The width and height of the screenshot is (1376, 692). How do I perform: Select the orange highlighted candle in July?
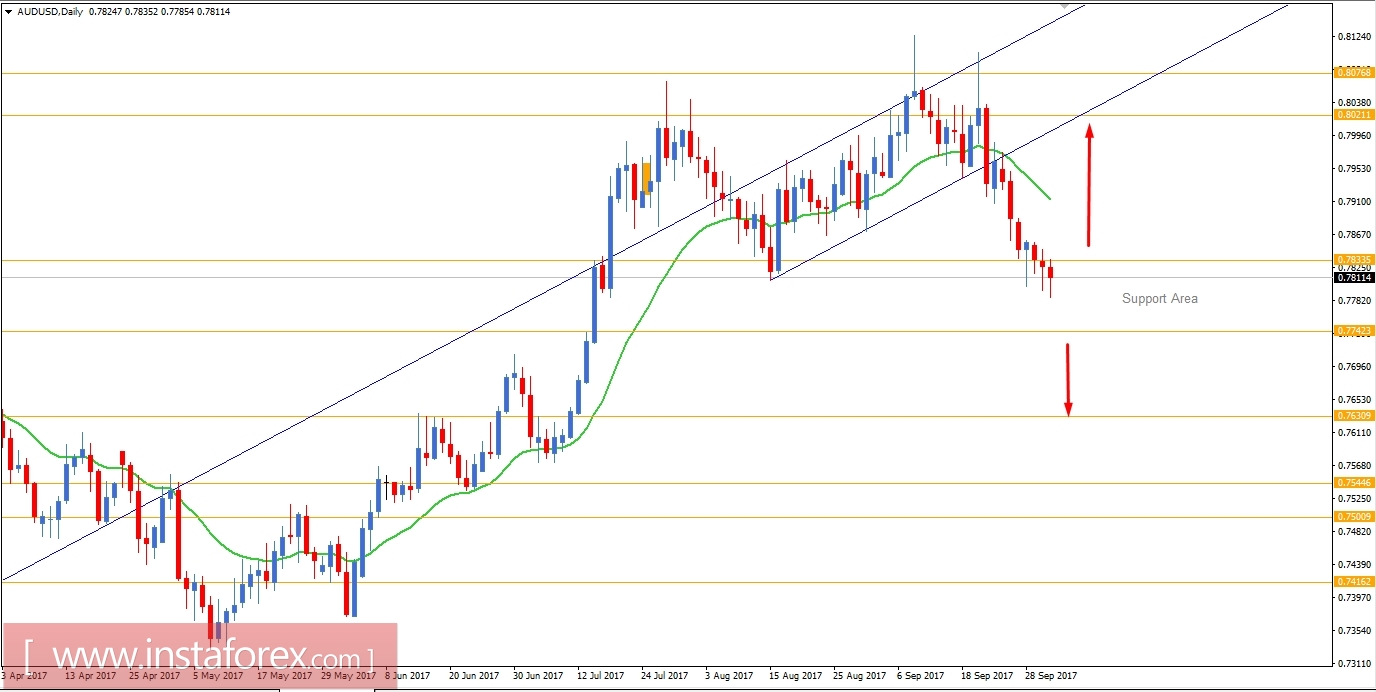click(x=645, y=176)
